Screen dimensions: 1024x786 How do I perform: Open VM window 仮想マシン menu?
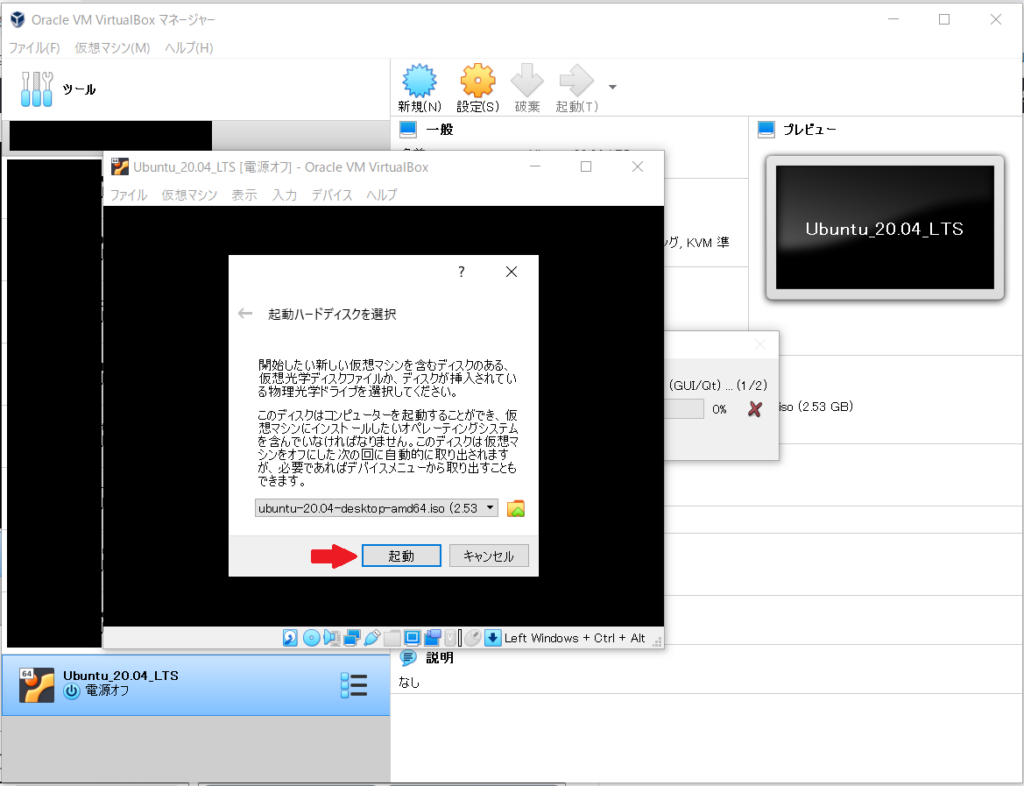[189, 195]
